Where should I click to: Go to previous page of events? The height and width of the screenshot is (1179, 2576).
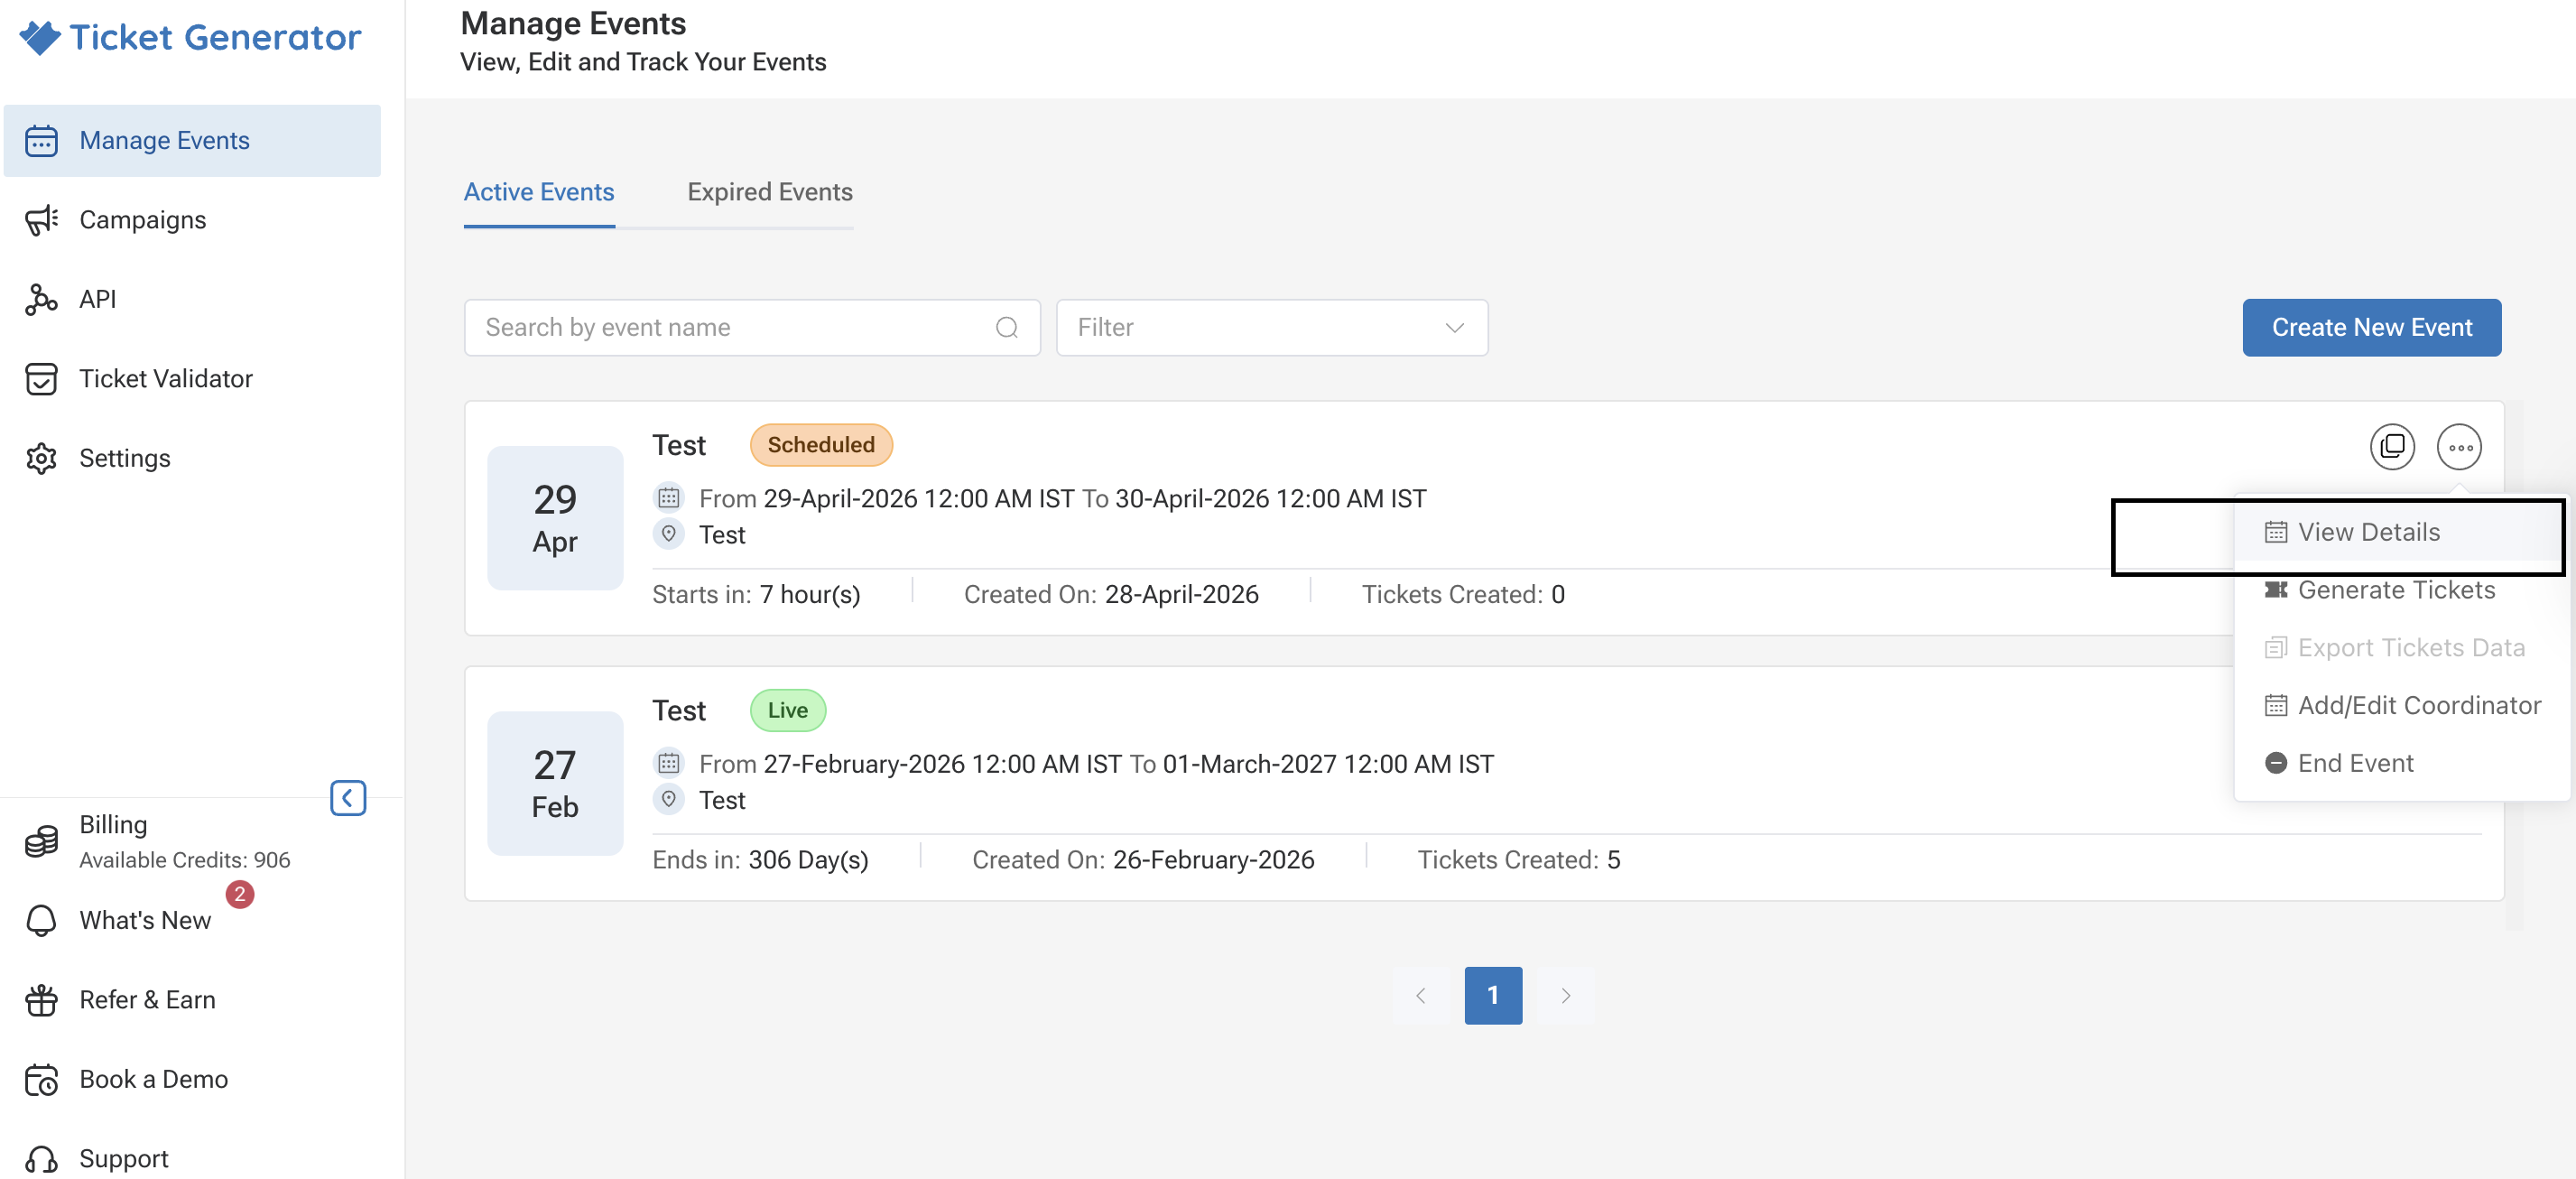1421,996
